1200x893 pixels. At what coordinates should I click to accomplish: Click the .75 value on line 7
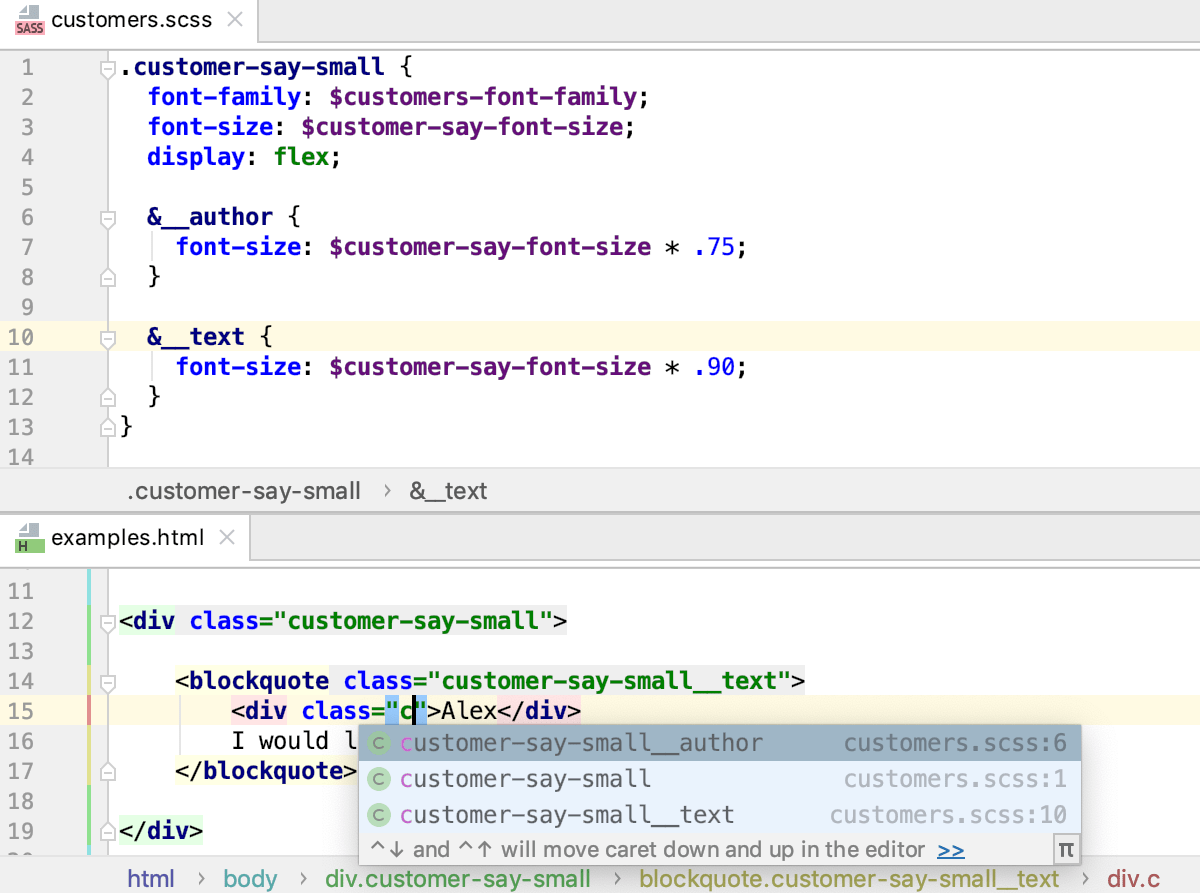coord(714,247)
